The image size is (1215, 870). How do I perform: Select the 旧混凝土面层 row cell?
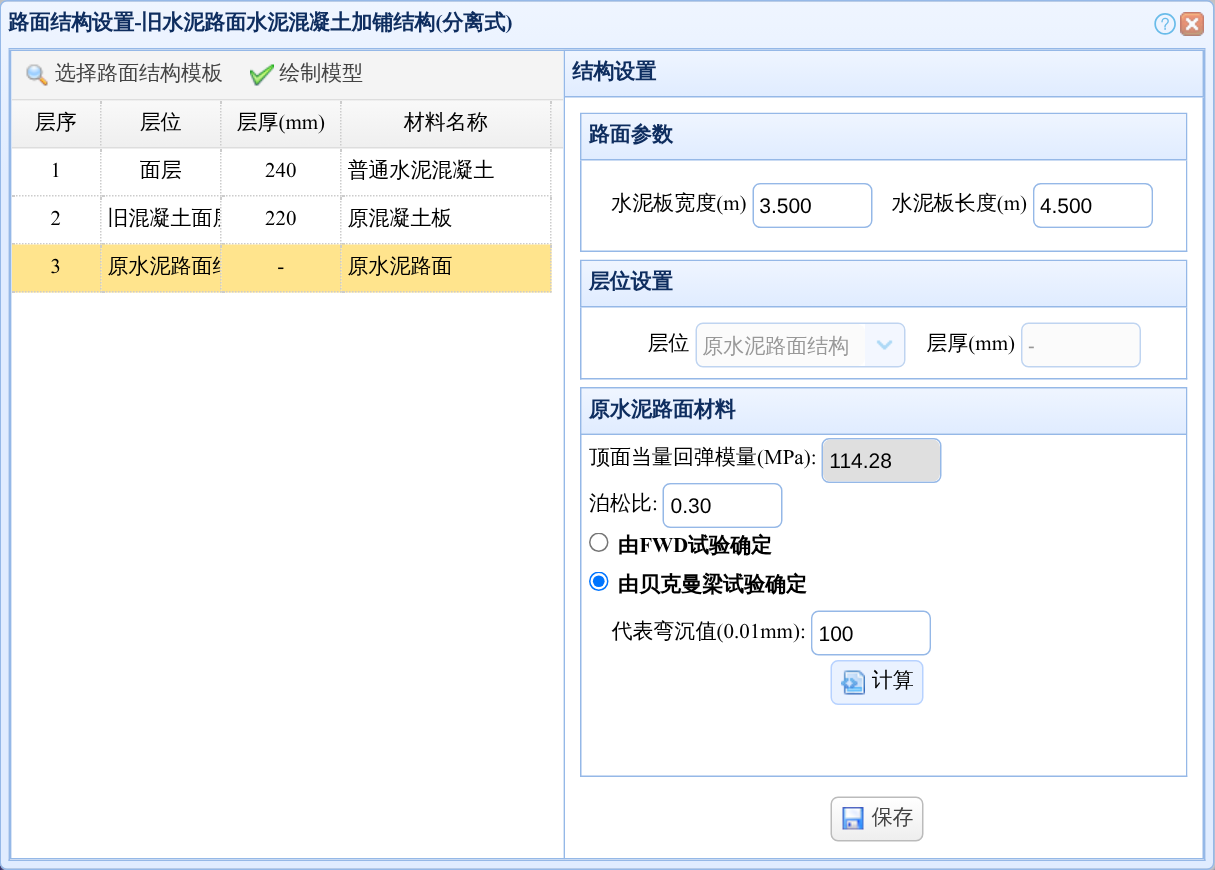click(161, 219)
